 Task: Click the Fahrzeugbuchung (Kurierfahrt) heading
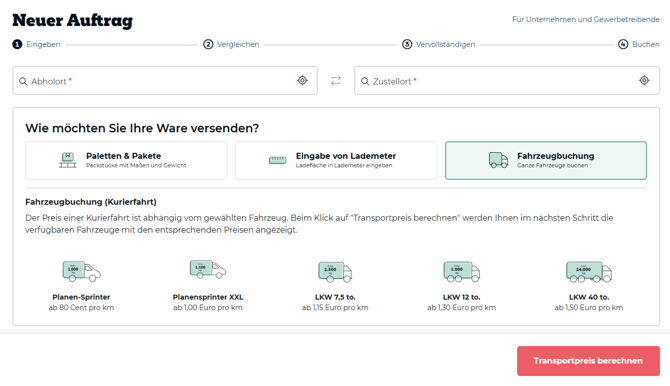tap(91, 202)
